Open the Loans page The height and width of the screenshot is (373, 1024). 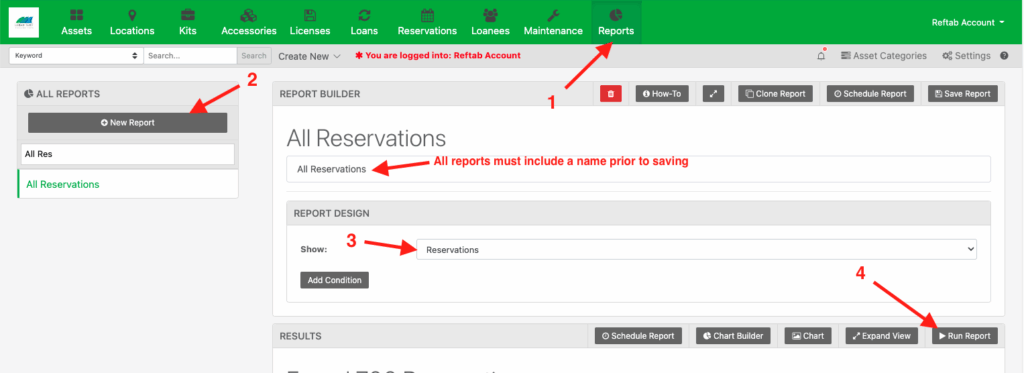(x=364, y=22)
